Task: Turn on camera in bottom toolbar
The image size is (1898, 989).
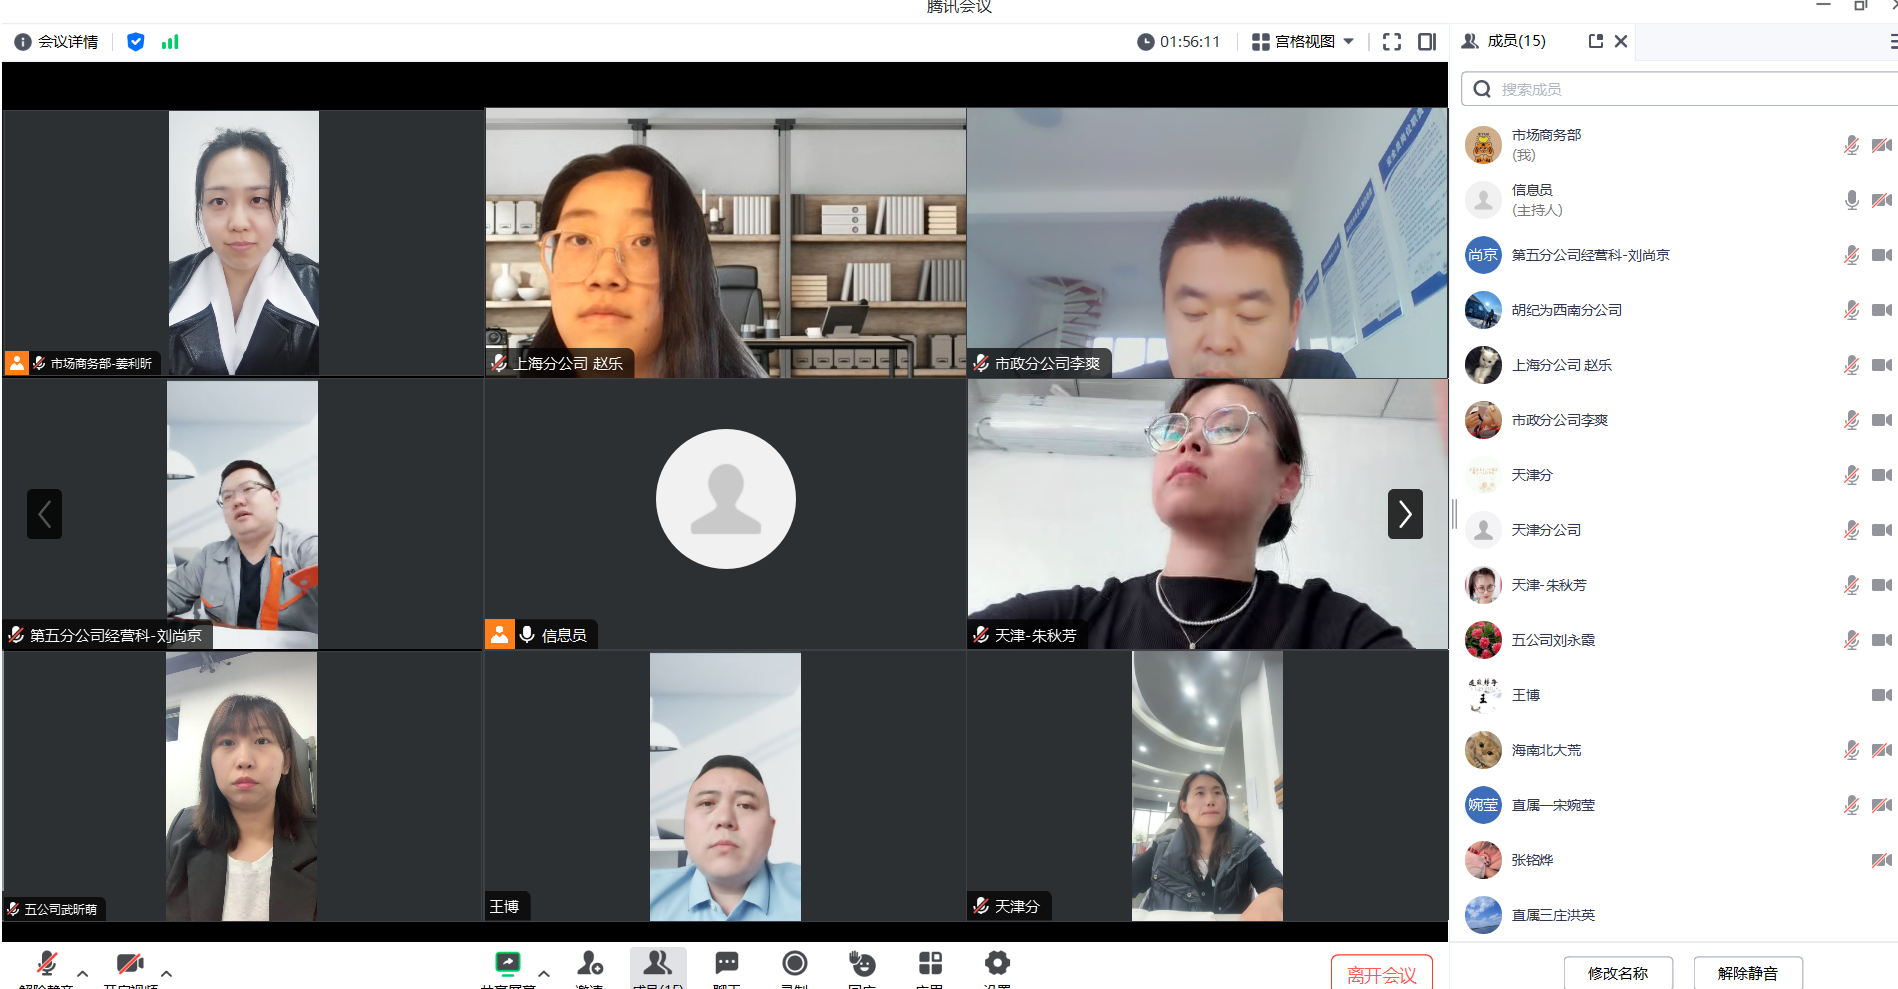Action: click(x=130, y=964)
